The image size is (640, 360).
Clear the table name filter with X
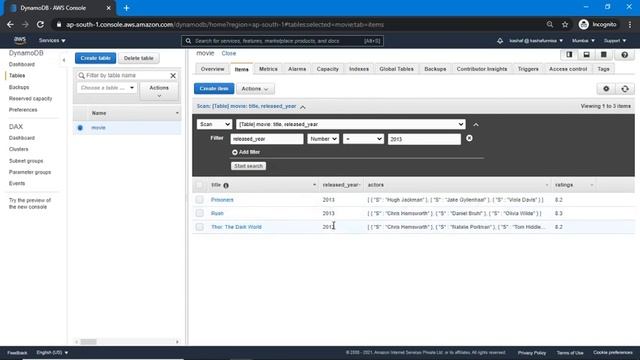click(173, 76)
